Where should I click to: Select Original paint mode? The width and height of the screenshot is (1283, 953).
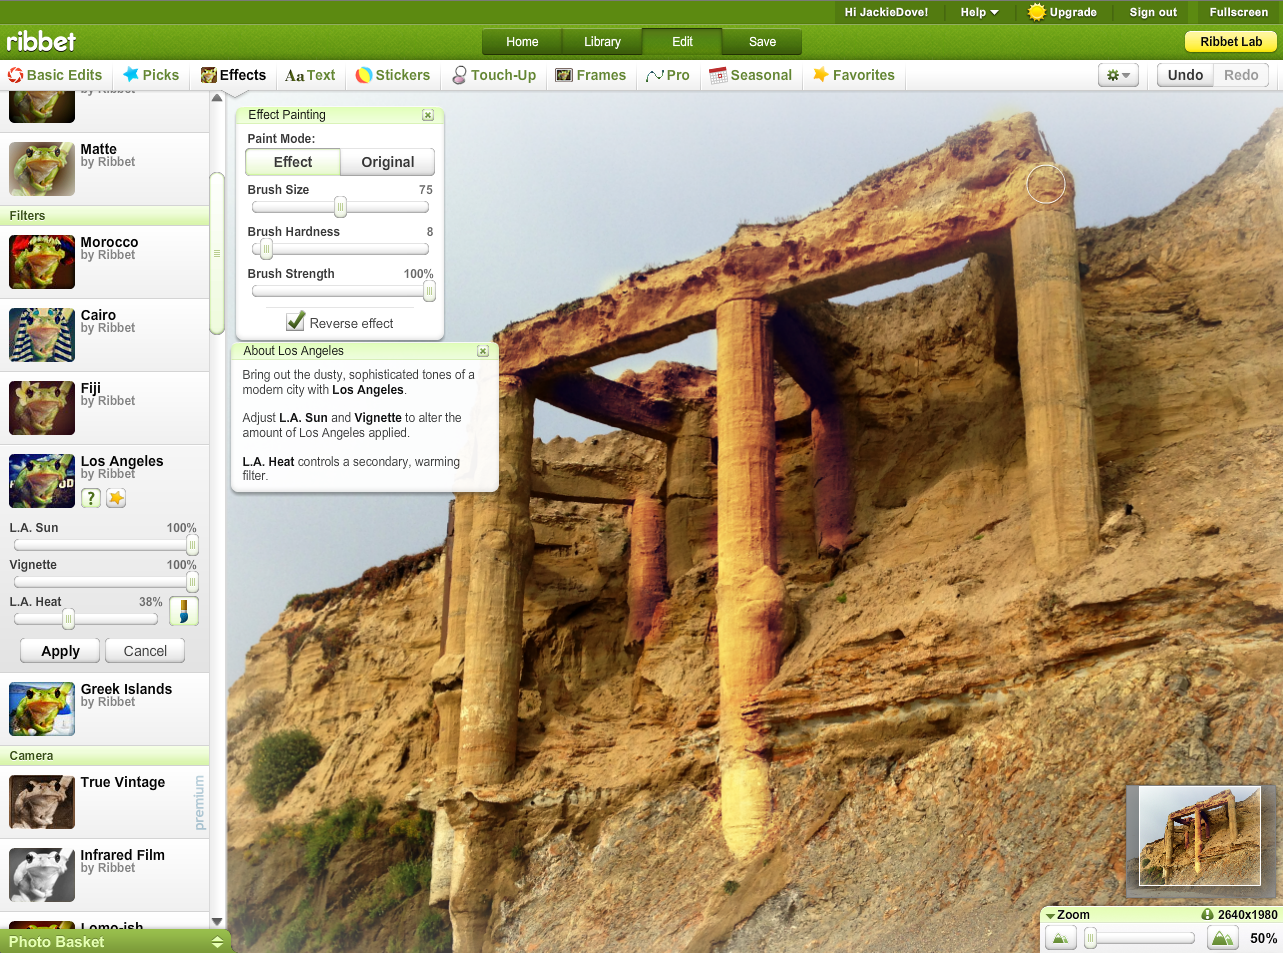pos(388,162)
